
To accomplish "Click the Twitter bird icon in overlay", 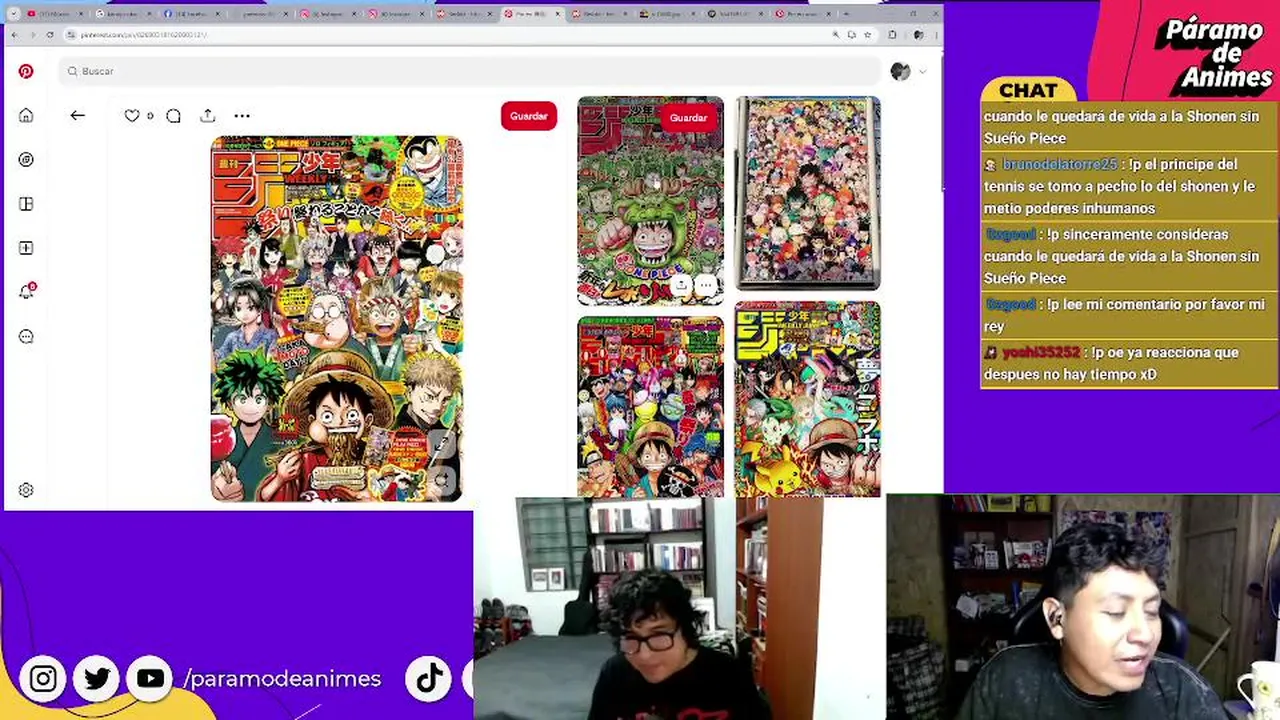I will pyautogui.click(x=97, y=679).
